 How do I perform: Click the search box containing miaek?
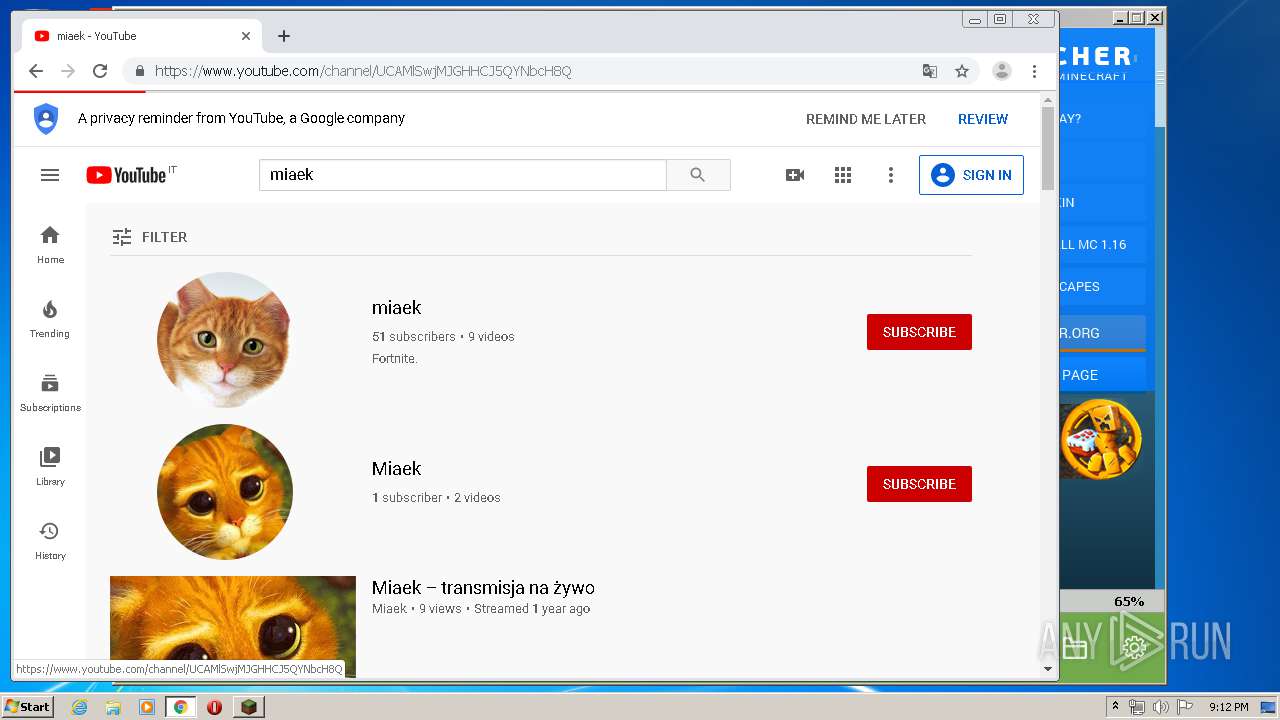point(463,175)
